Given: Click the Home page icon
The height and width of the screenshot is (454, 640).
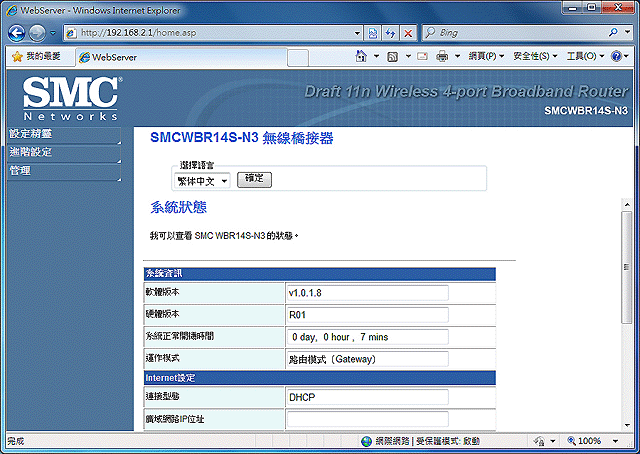Looking at the screenshot, I should 361,56.
